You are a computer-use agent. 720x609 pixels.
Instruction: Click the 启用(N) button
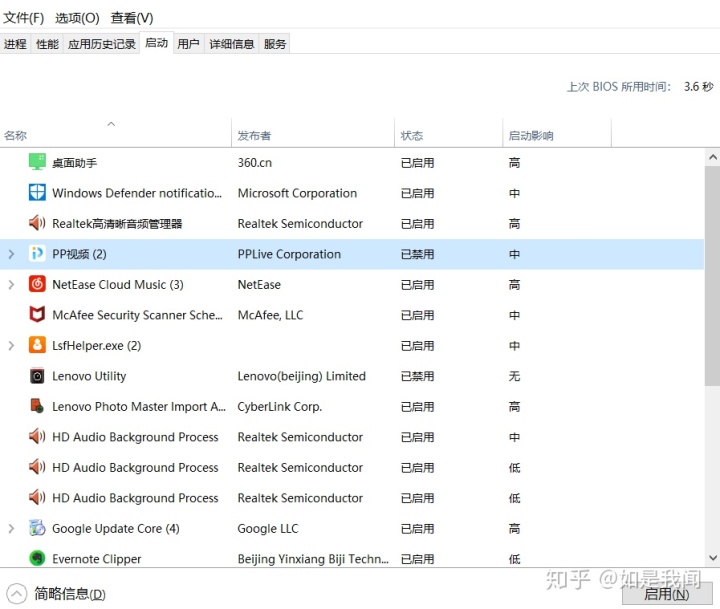(x=666, y=595)
